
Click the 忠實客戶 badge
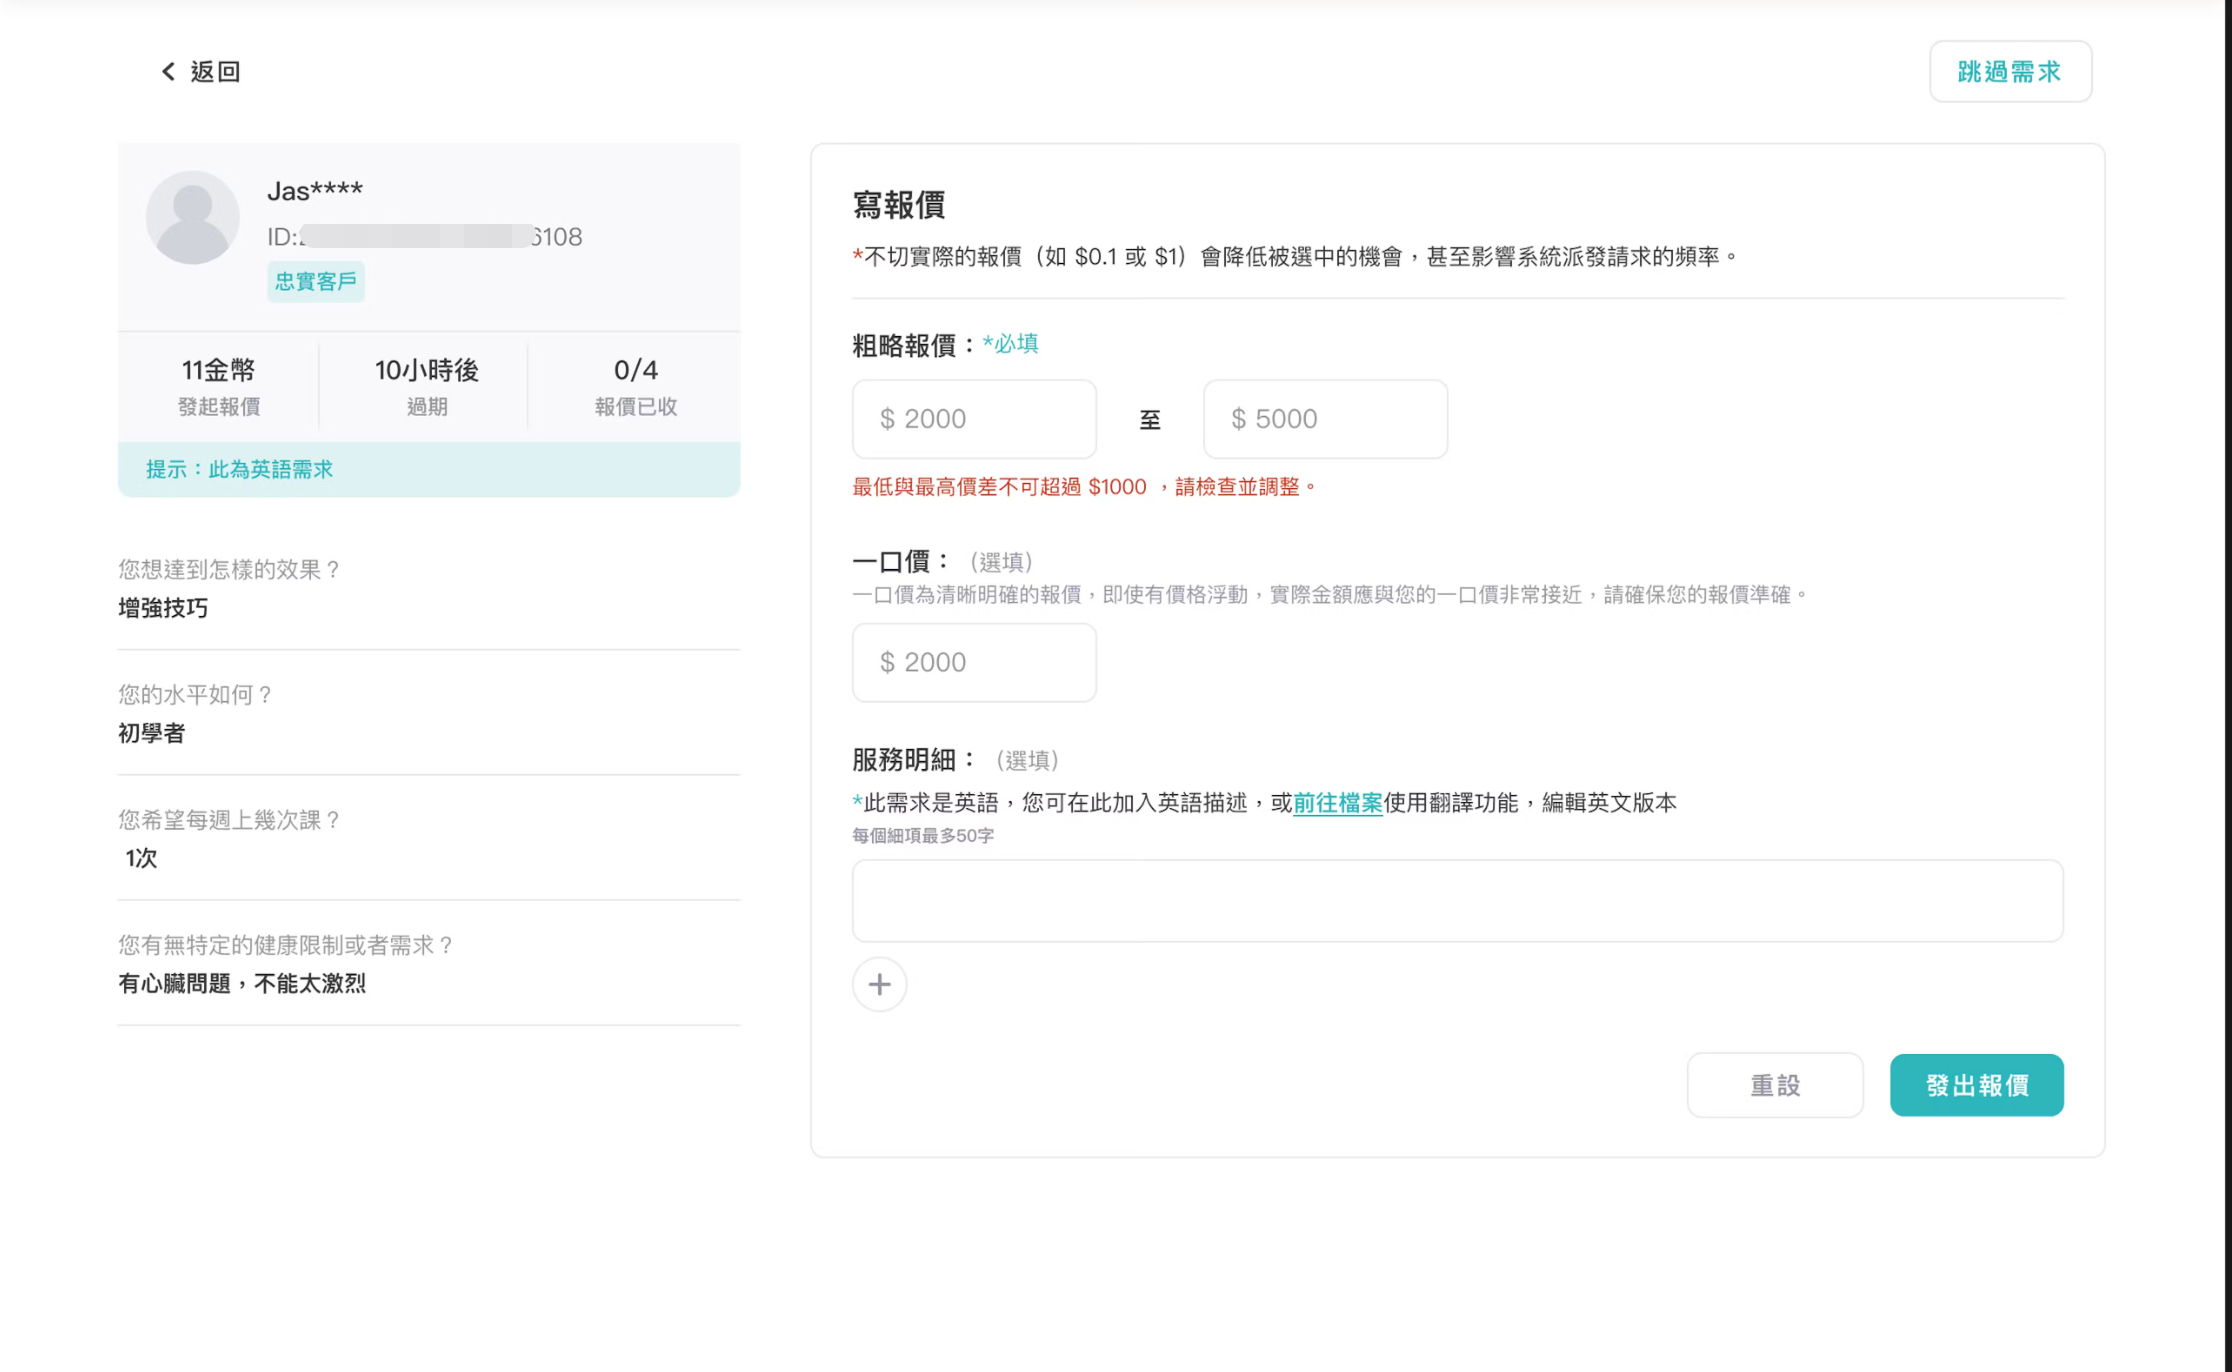pos(316,282)
